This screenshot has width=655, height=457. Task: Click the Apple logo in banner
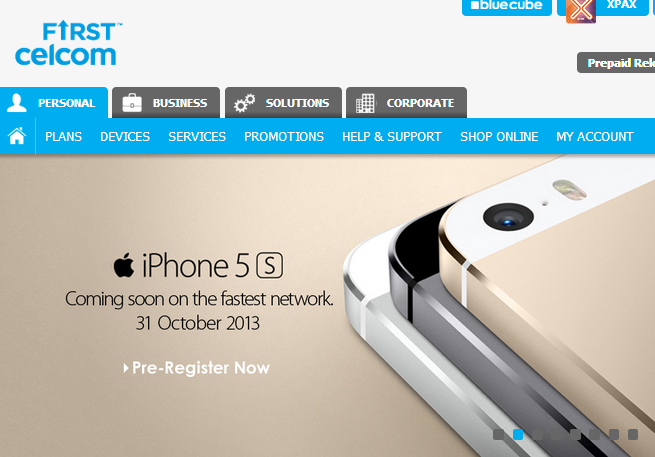pyautogui.click(x=124, y=265)
